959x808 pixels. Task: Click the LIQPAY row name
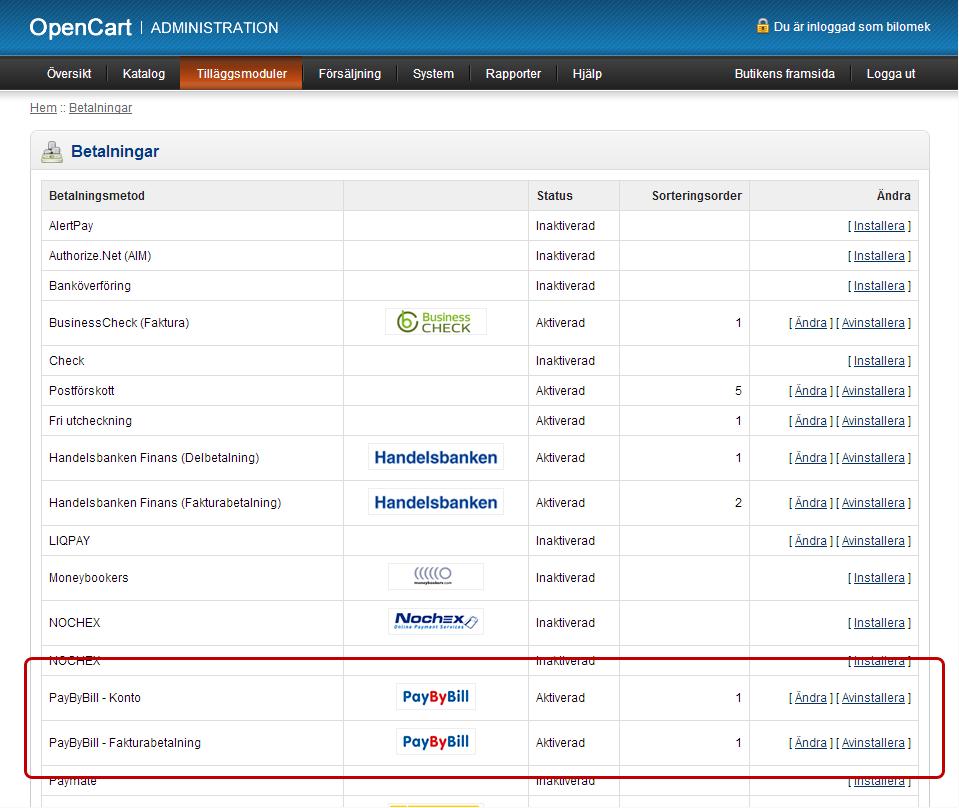click(x=69, y=541)
